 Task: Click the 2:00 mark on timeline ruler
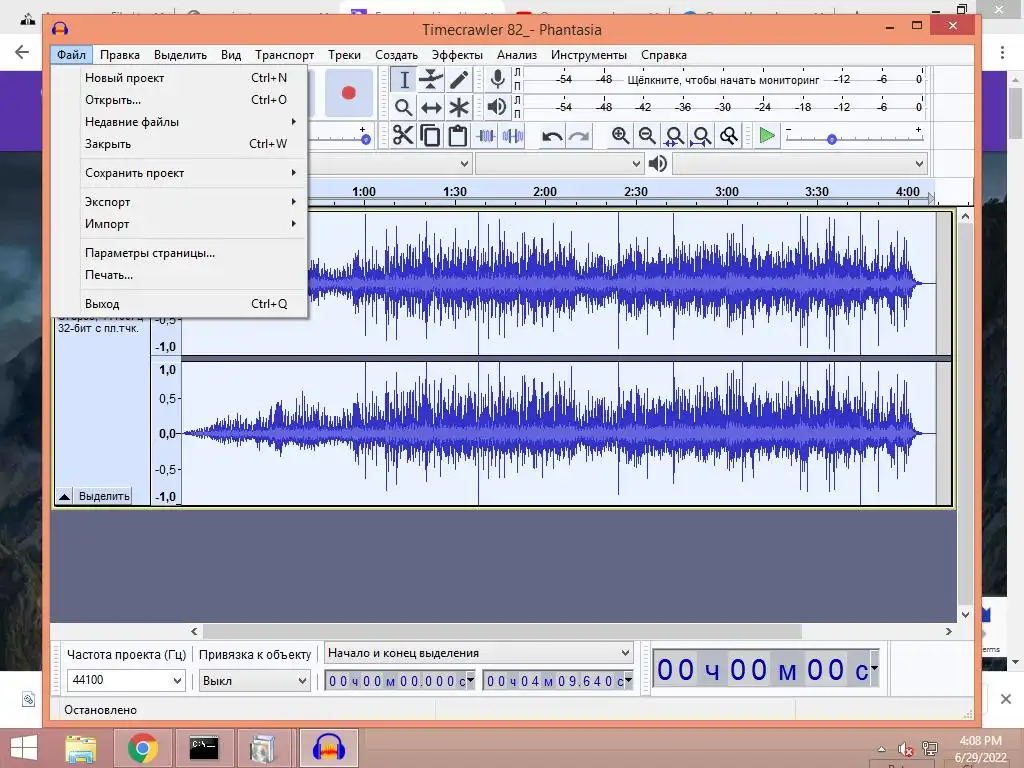pos(545,192)
